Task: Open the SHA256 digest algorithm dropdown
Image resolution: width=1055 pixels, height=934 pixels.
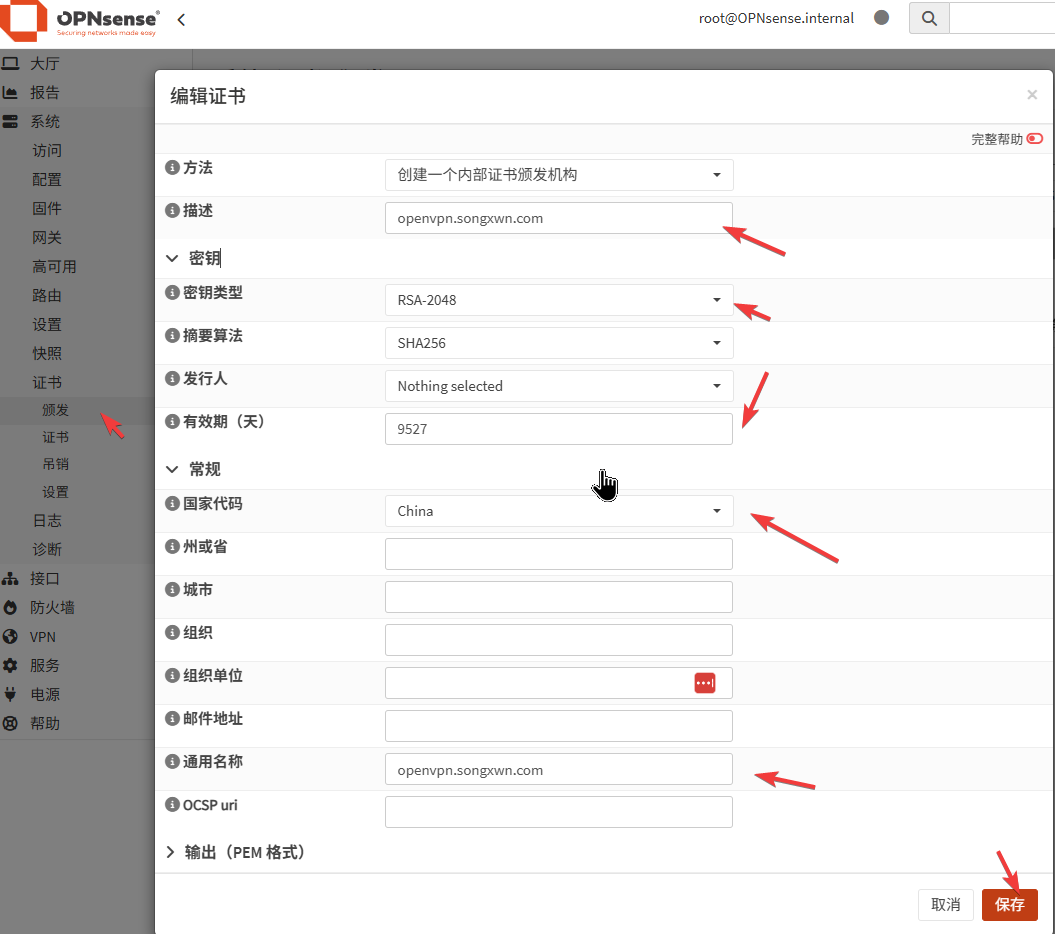Action: pyautogui.click(x=558, y=343)
